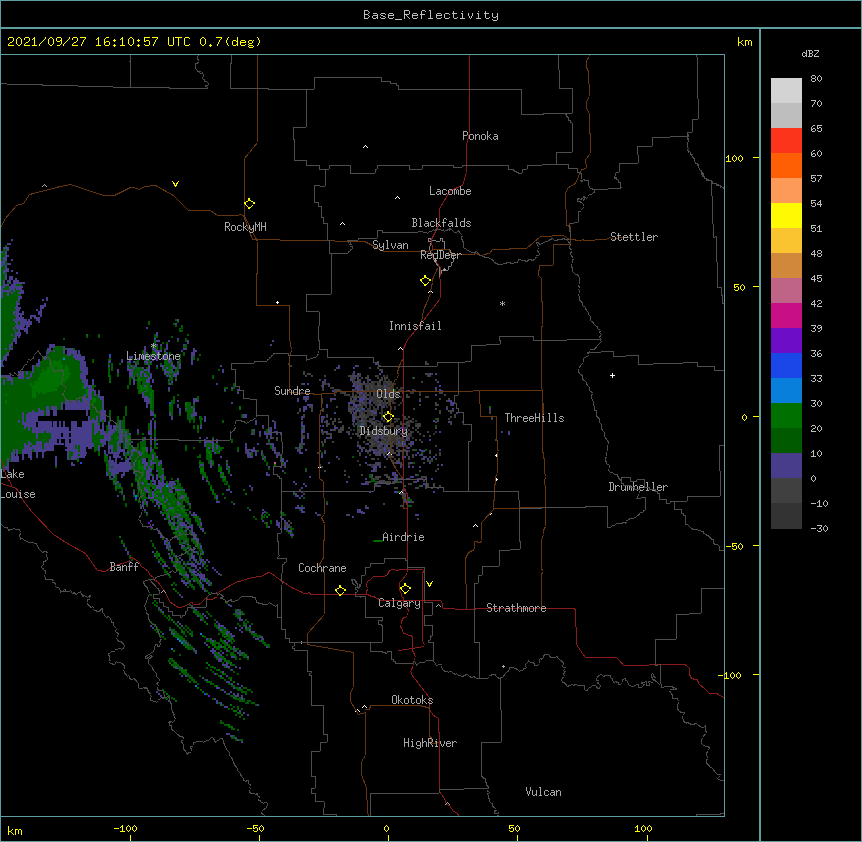Pick the light gray 70-80 dBZ legend swatch
Screen dimensions: 862x842
[x=786, y=91]
